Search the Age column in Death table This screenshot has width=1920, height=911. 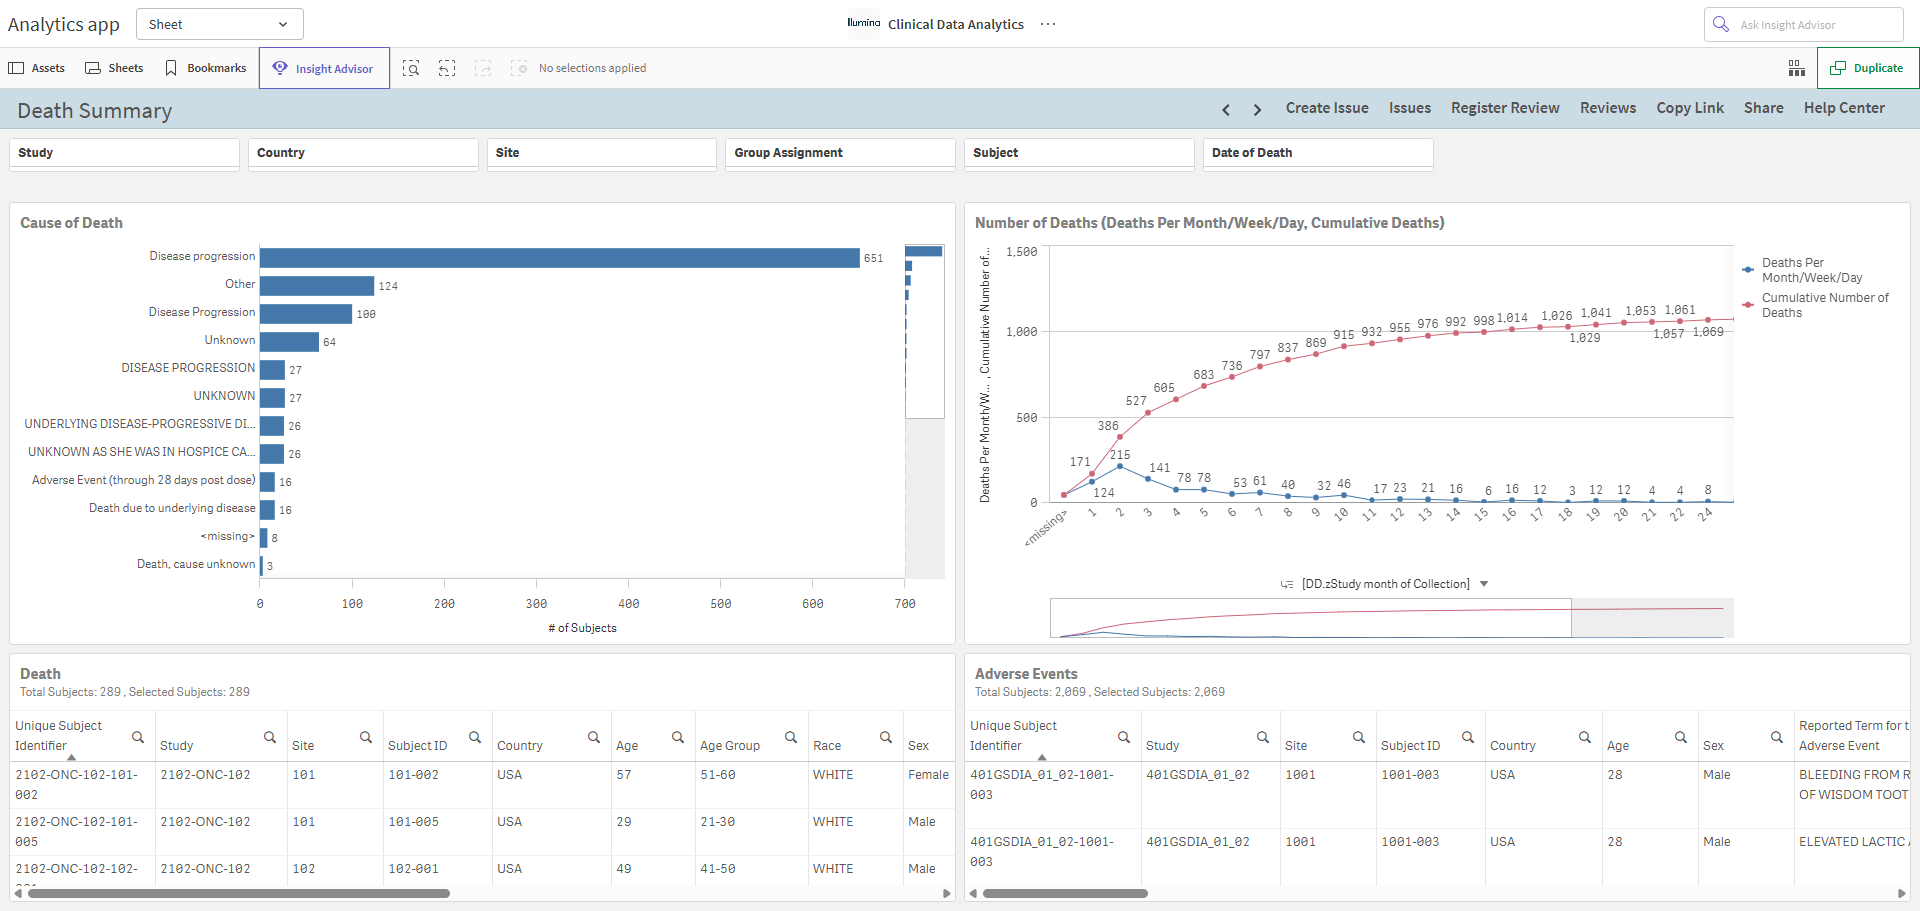(678, 737)
